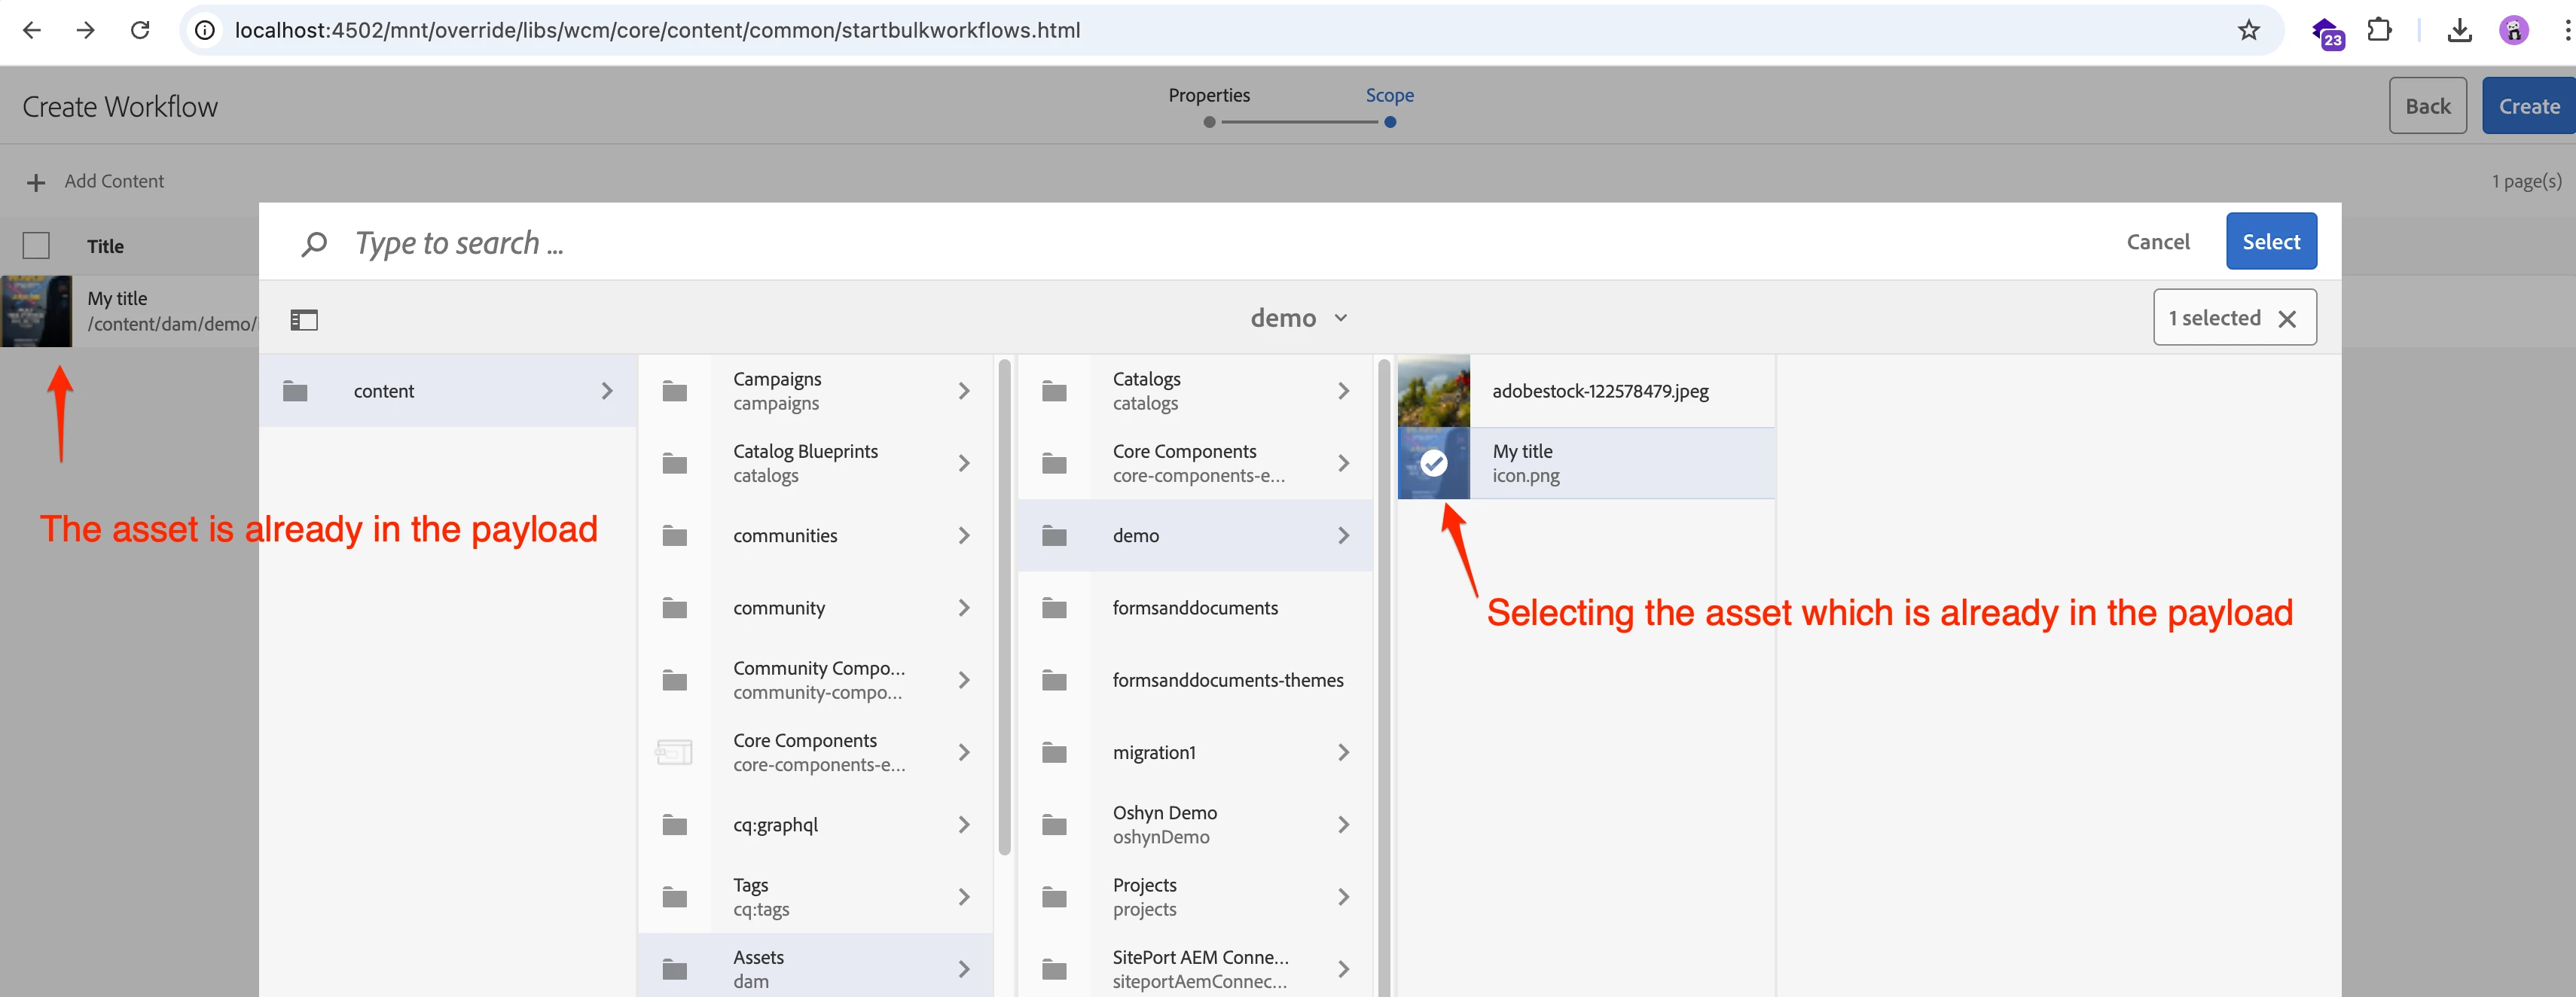Expand the Campaigns folder chevron

963,391
